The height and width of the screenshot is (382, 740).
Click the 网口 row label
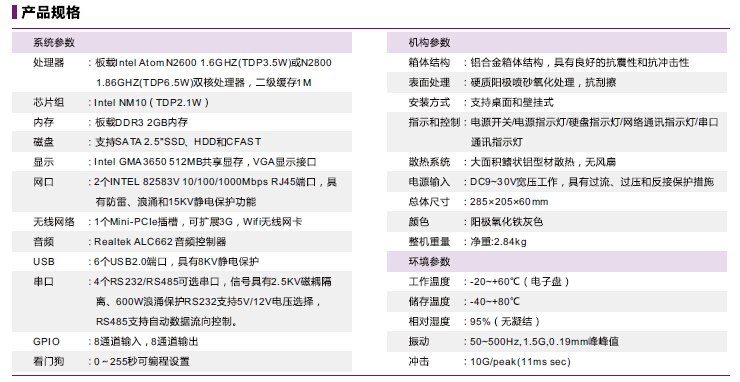point(43,182)
